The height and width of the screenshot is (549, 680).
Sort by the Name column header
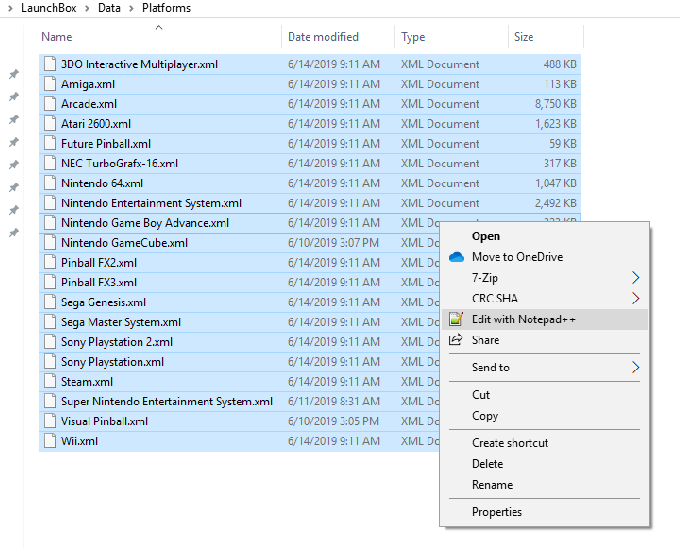click(57, 37)
